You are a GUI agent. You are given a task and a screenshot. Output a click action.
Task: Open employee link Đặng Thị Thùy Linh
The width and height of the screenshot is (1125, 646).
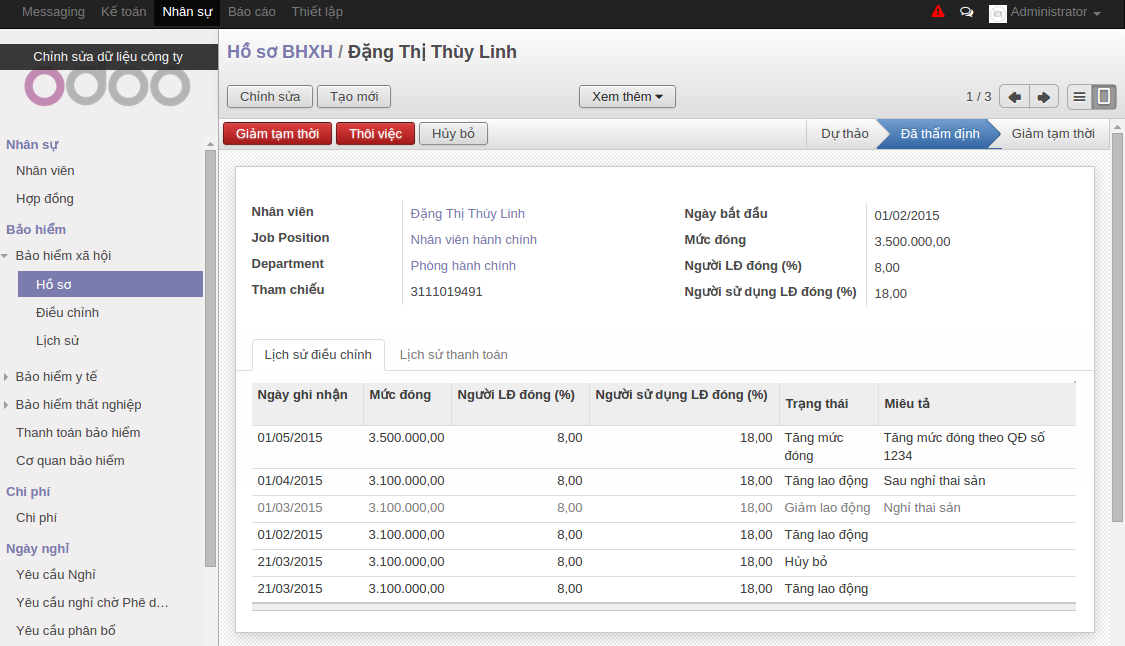click(467, 214)
